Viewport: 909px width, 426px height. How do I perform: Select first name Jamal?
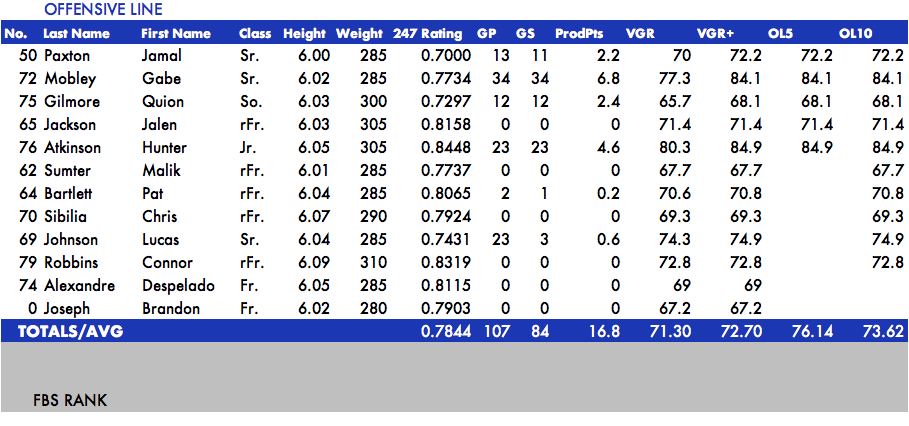(162, 56)
